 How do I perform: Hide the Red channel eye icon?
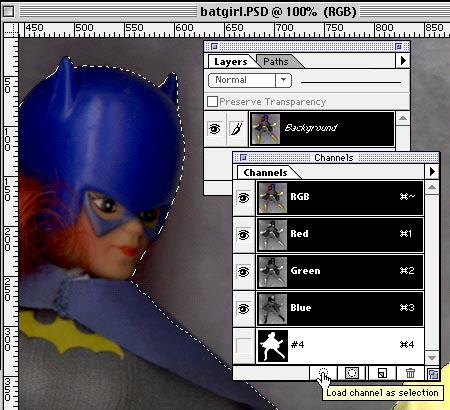click(243, 235)
